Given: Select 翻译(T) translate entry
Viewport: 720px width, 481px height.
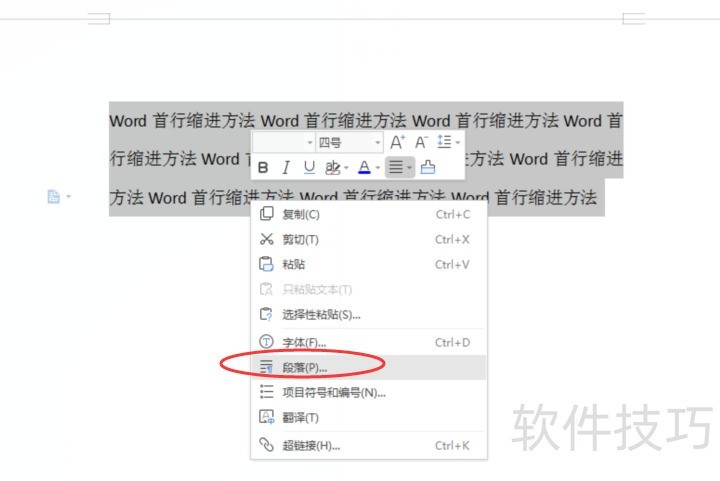Looking at the screenshot, I should 369,418.
